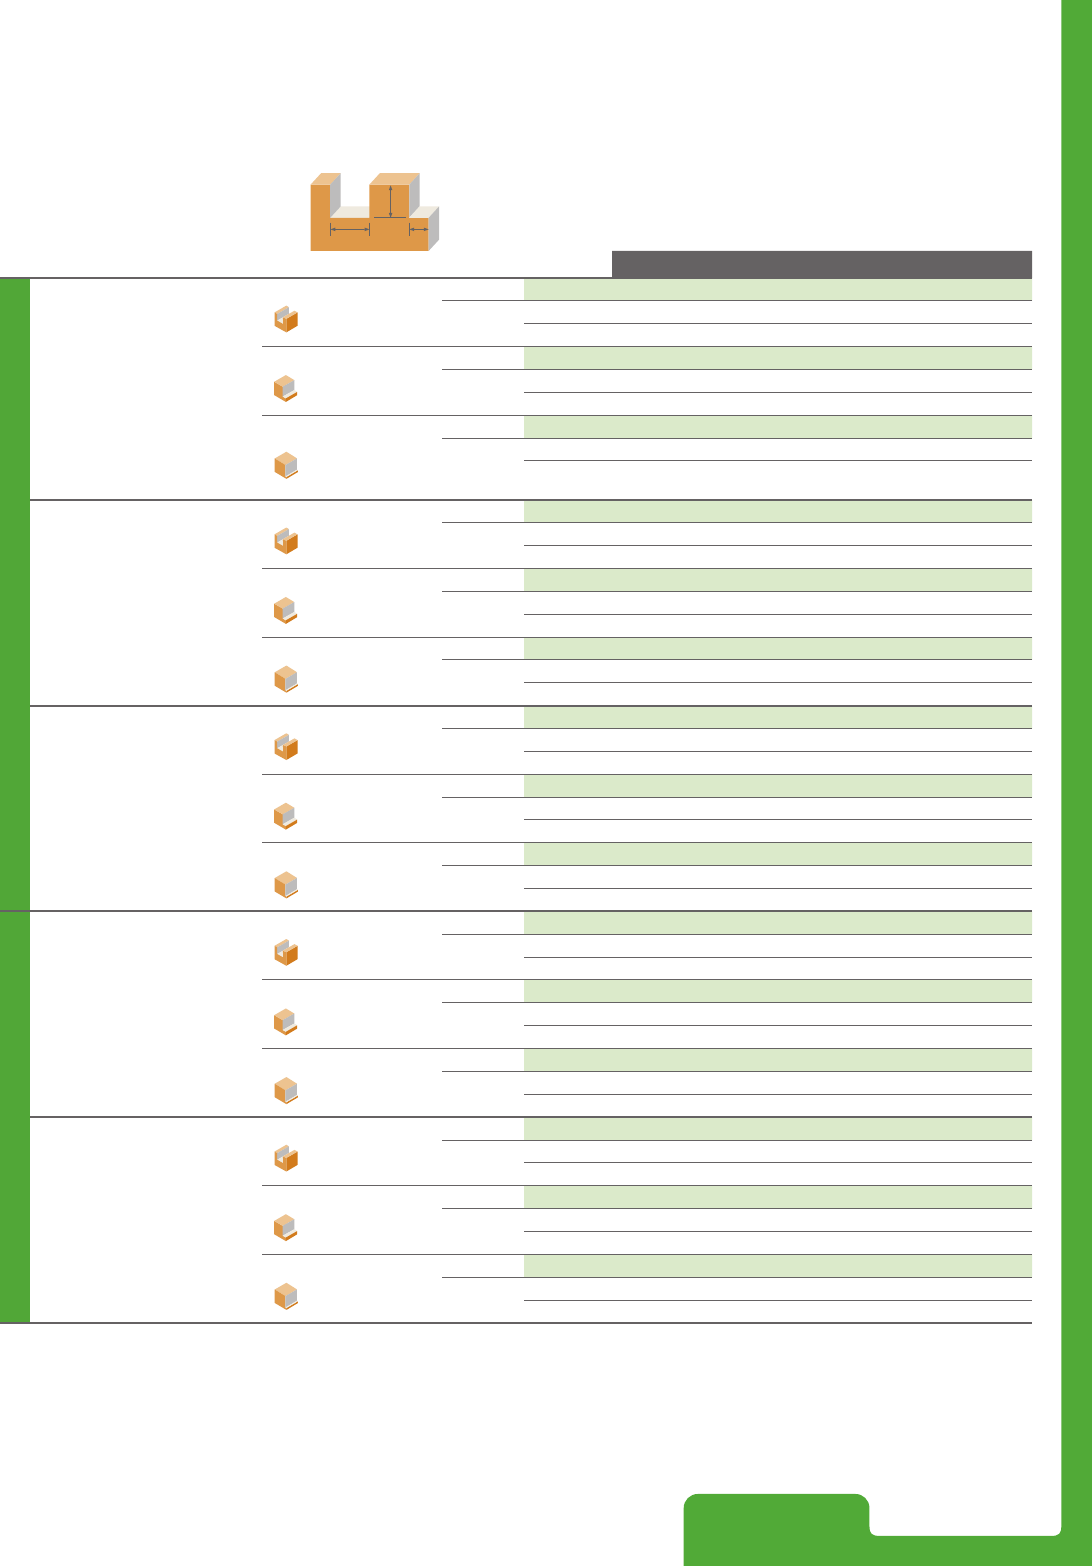Click the upper green section marker on the left edge
This screenshot has width=1092, height=1566.
[x=14, y=593]
